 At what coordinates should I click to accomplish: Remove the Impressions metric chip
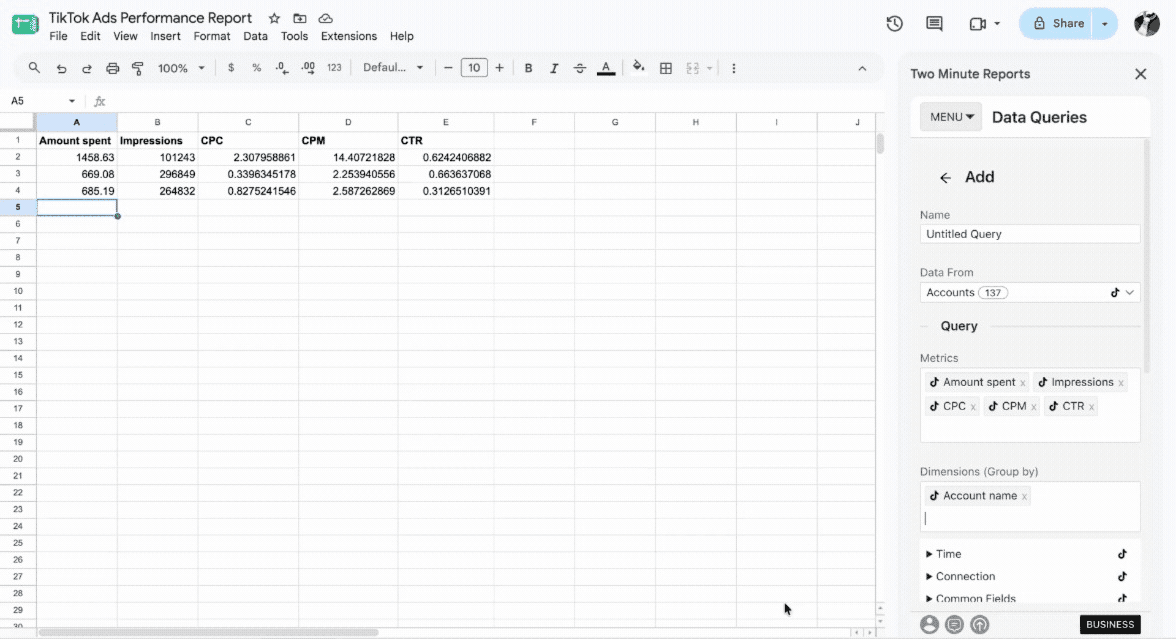pos(1120,383)
